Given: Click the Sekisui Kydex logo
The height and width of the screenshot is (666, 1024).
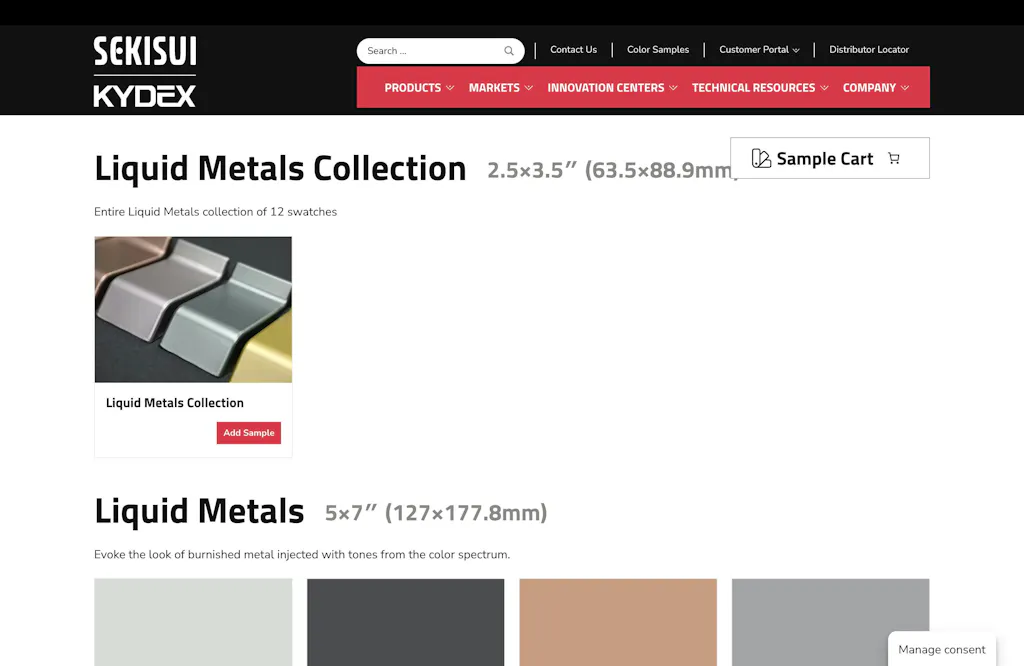Looking at the screenshot, I should click(144, 71).
